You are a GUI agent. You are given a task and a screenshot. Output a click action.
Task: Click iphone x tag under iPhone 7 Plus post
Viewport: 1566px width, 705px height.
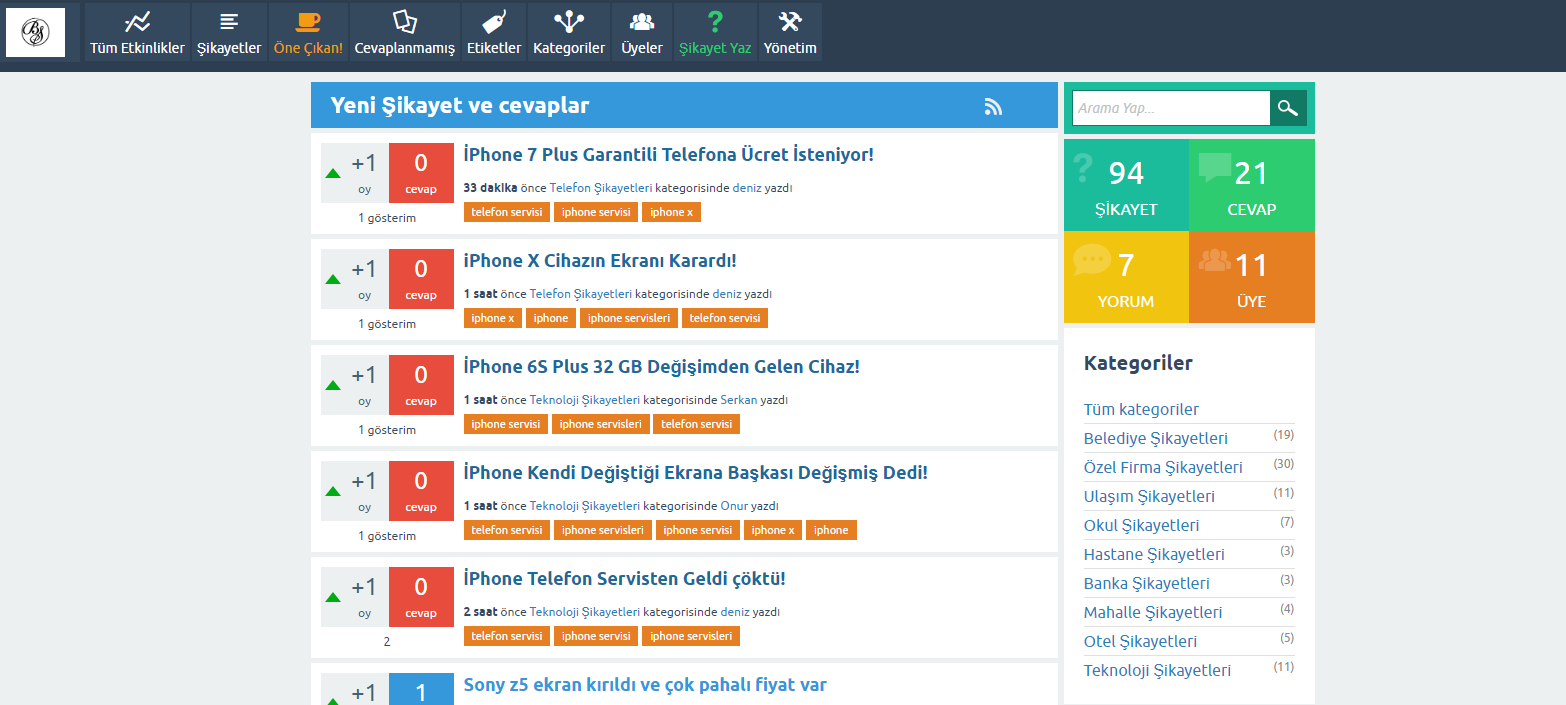671,212
